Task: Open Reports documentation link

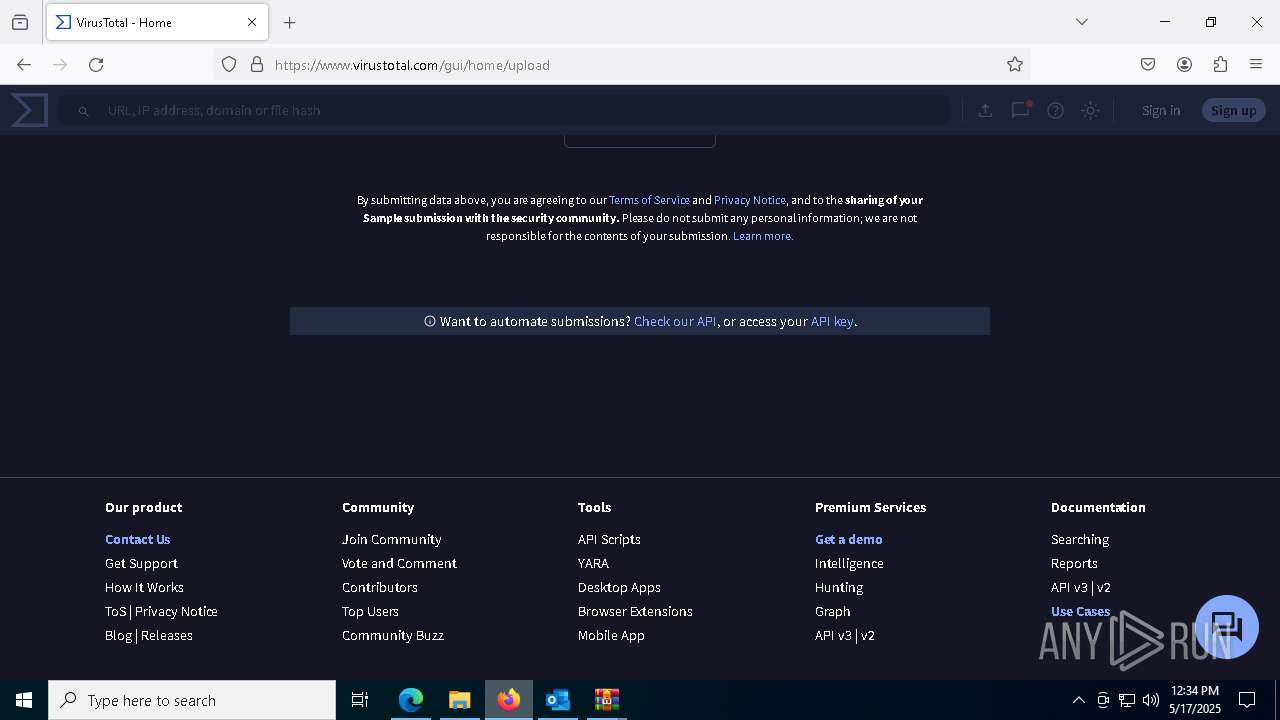Action: point(1074,564)
